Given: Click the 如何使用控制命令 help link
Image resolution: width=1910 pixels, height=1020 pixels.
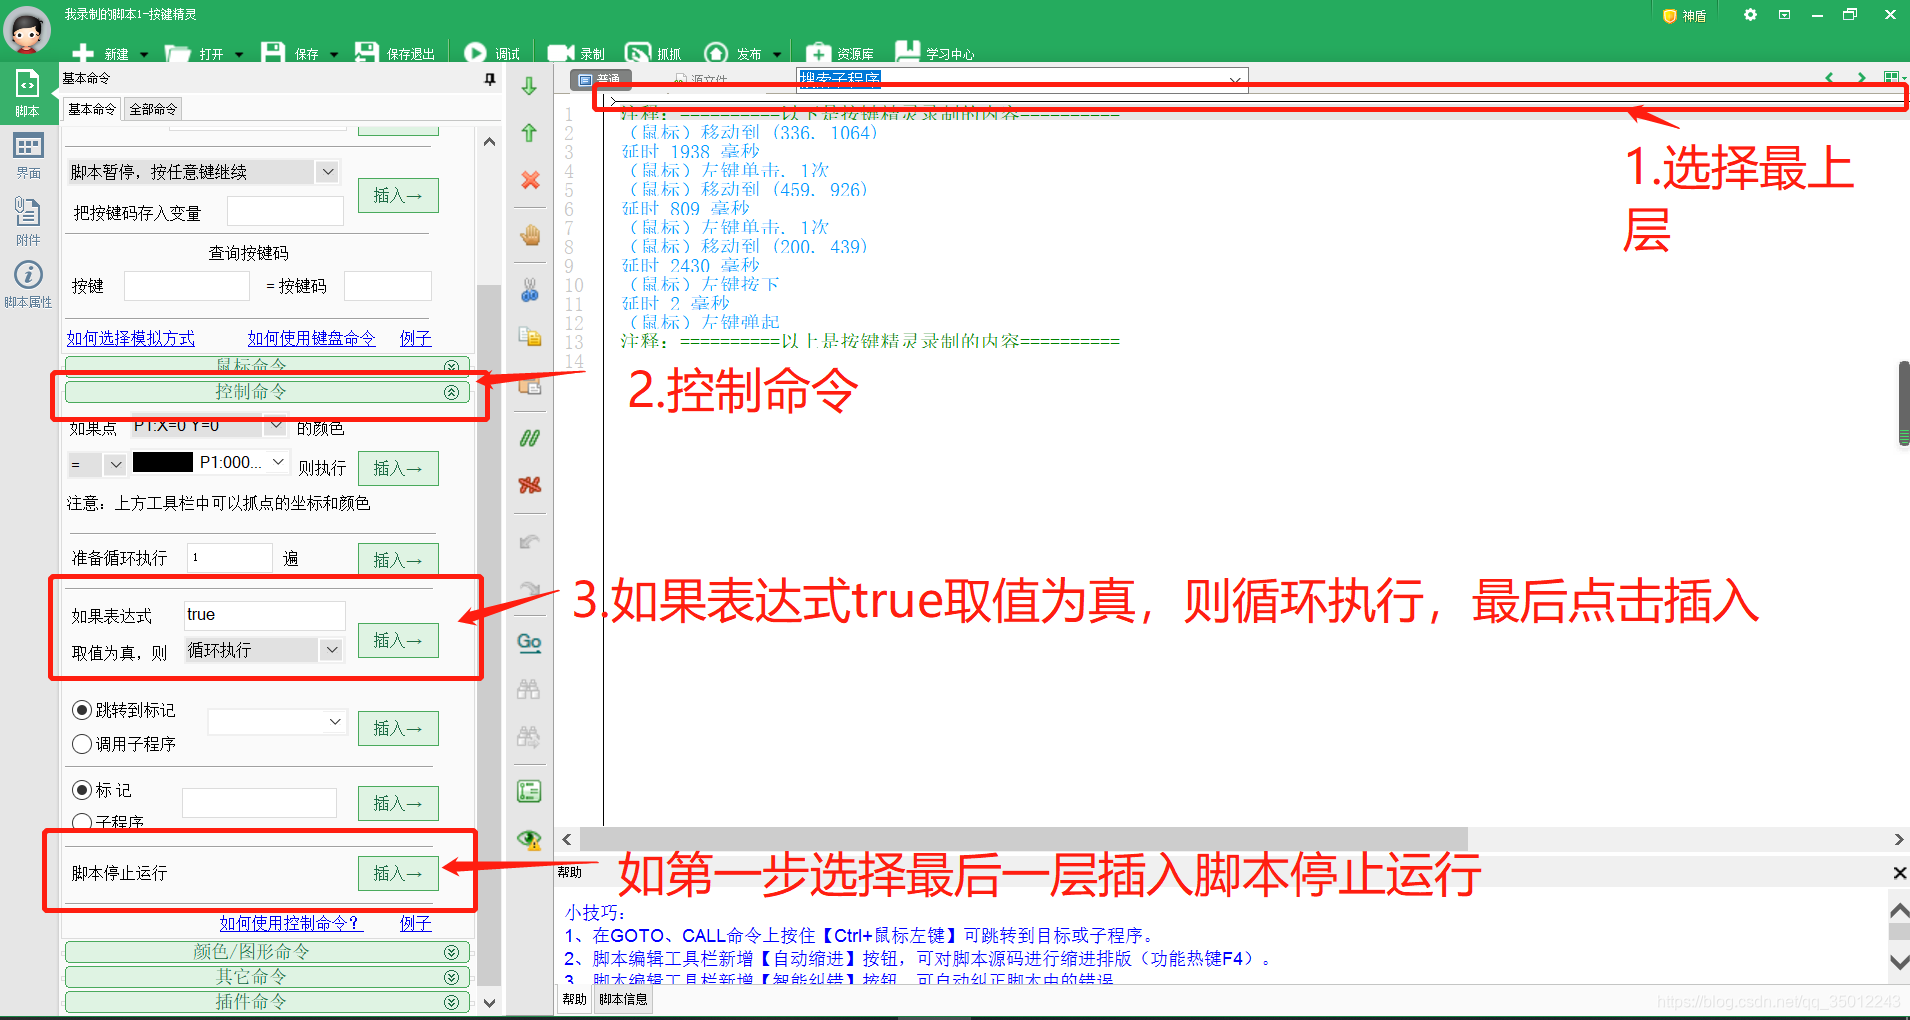Looking at the screenshot, I should click(x=289, y=923).
